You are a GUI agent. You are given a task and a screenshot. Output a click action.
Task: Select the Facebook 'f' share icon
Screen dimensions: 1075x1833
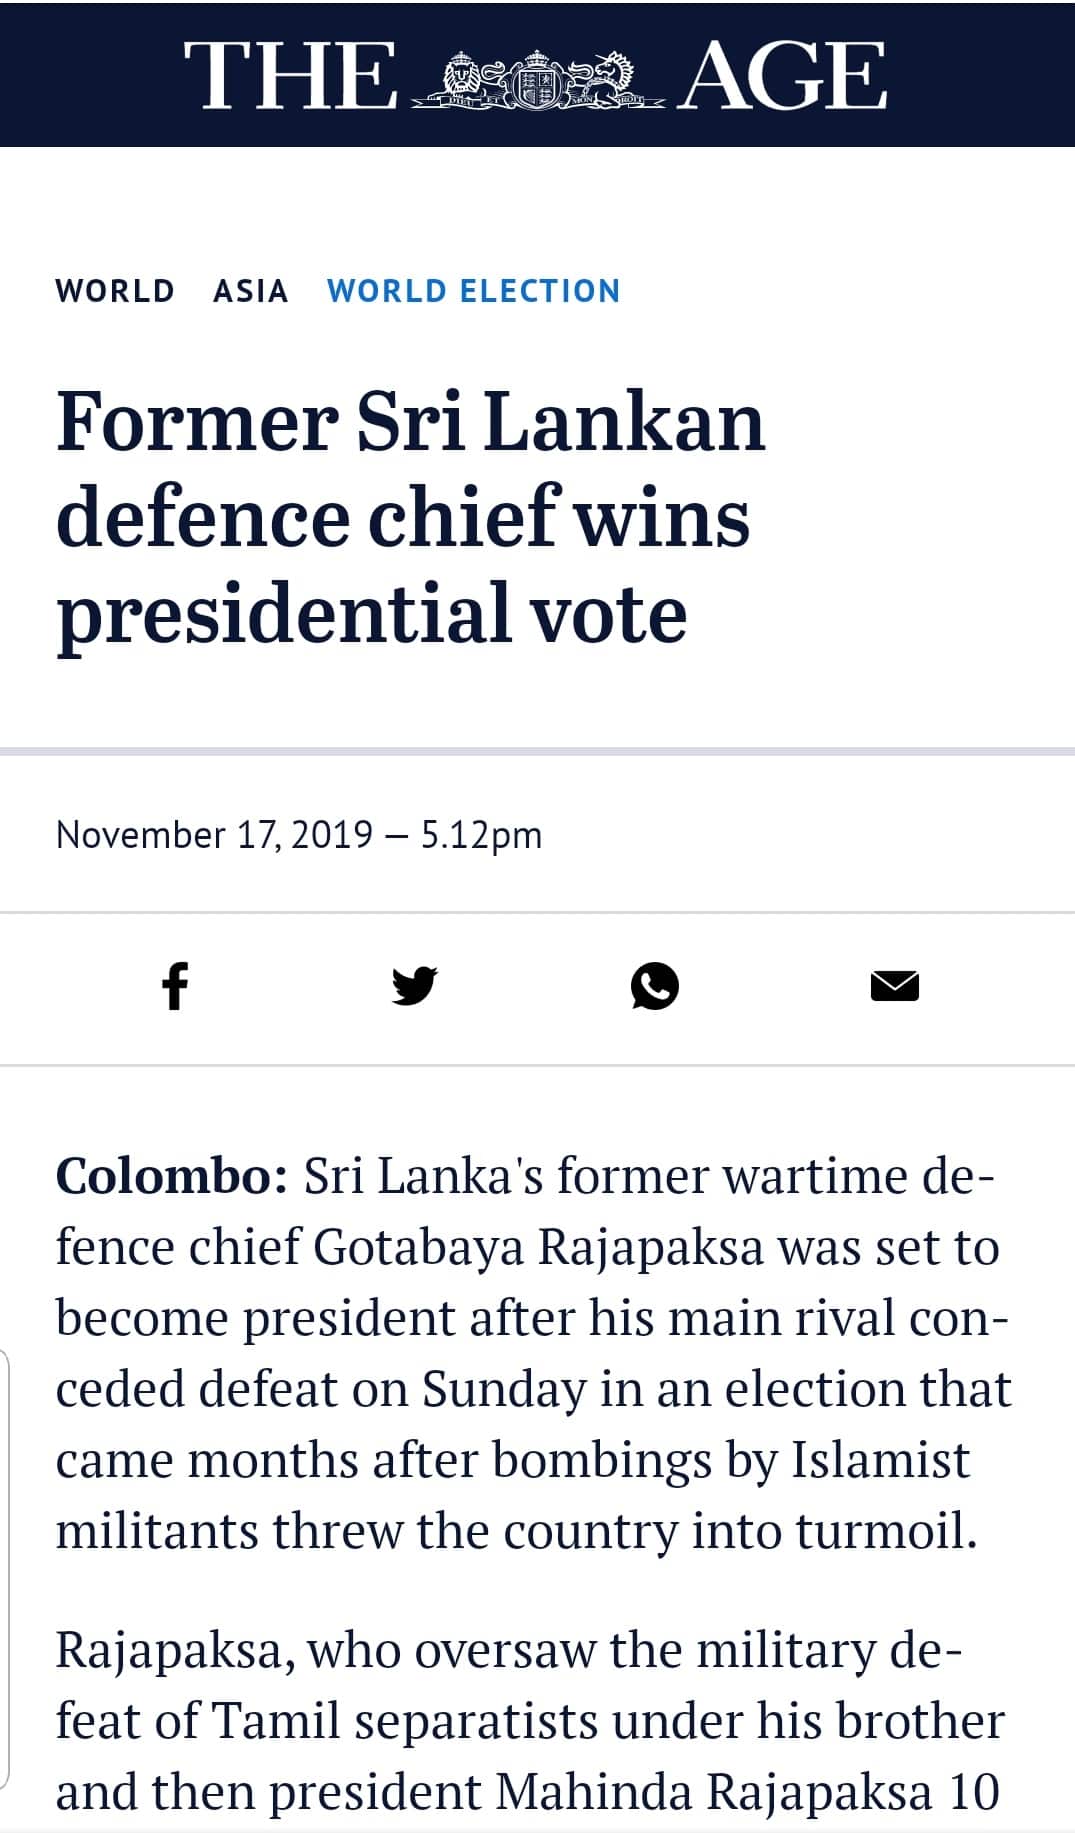(x=176, y=986)
